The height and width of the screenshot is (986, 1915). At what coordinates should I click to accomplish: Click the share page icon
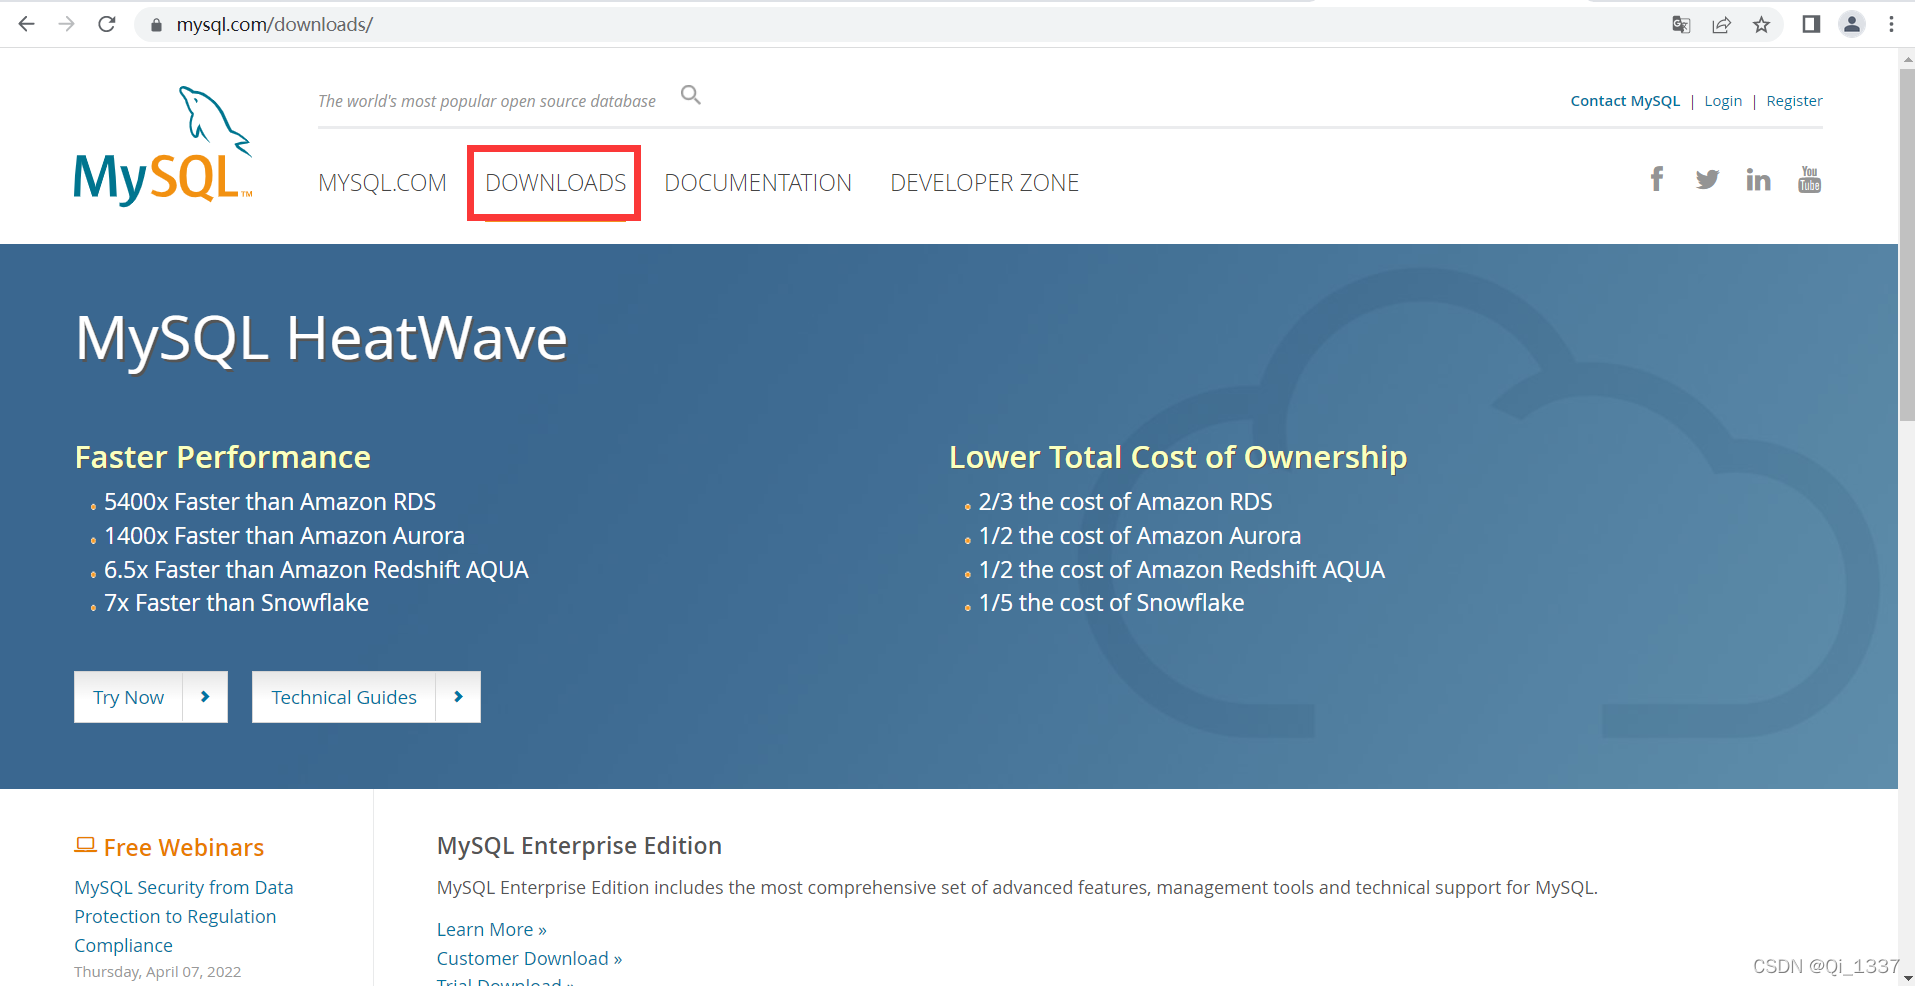[1721, 25]
